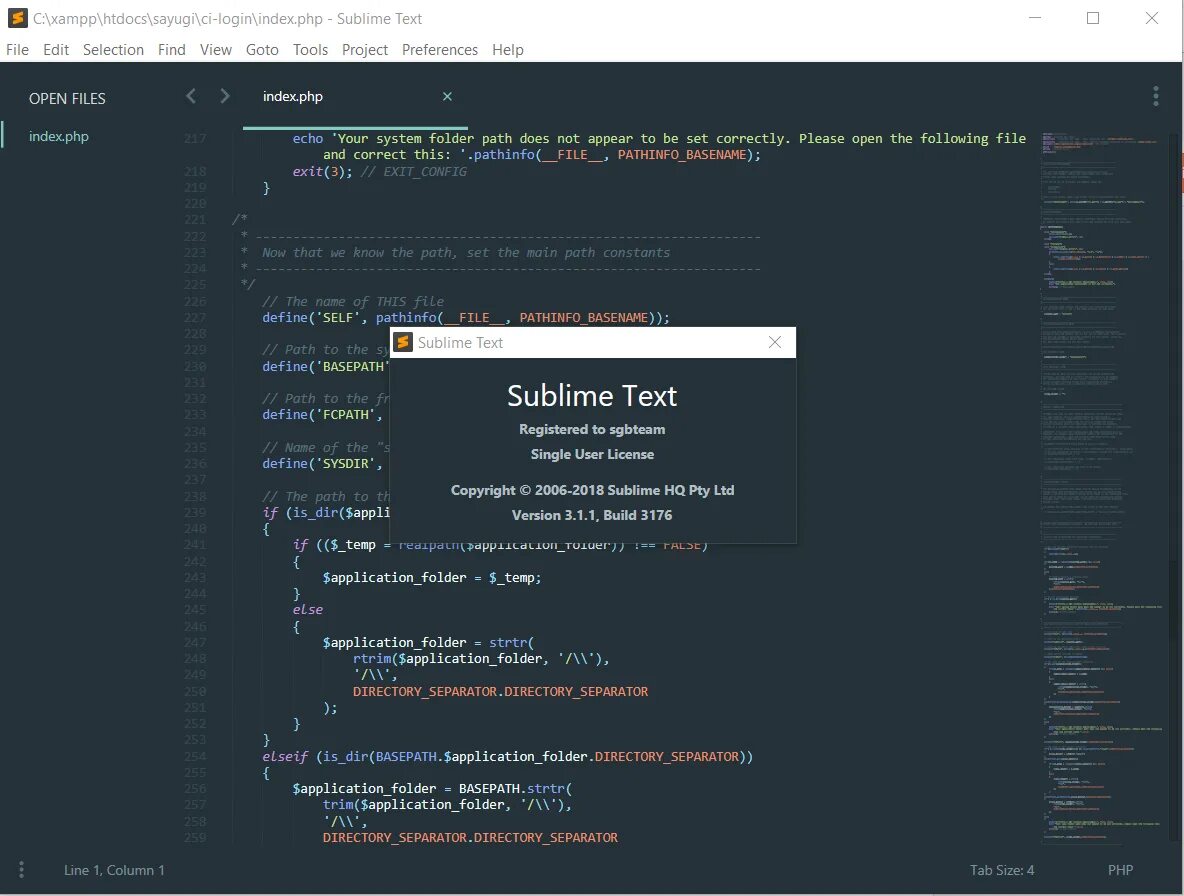Go to next tab with right arrow

pyautogui.click(x=224, y=96)
